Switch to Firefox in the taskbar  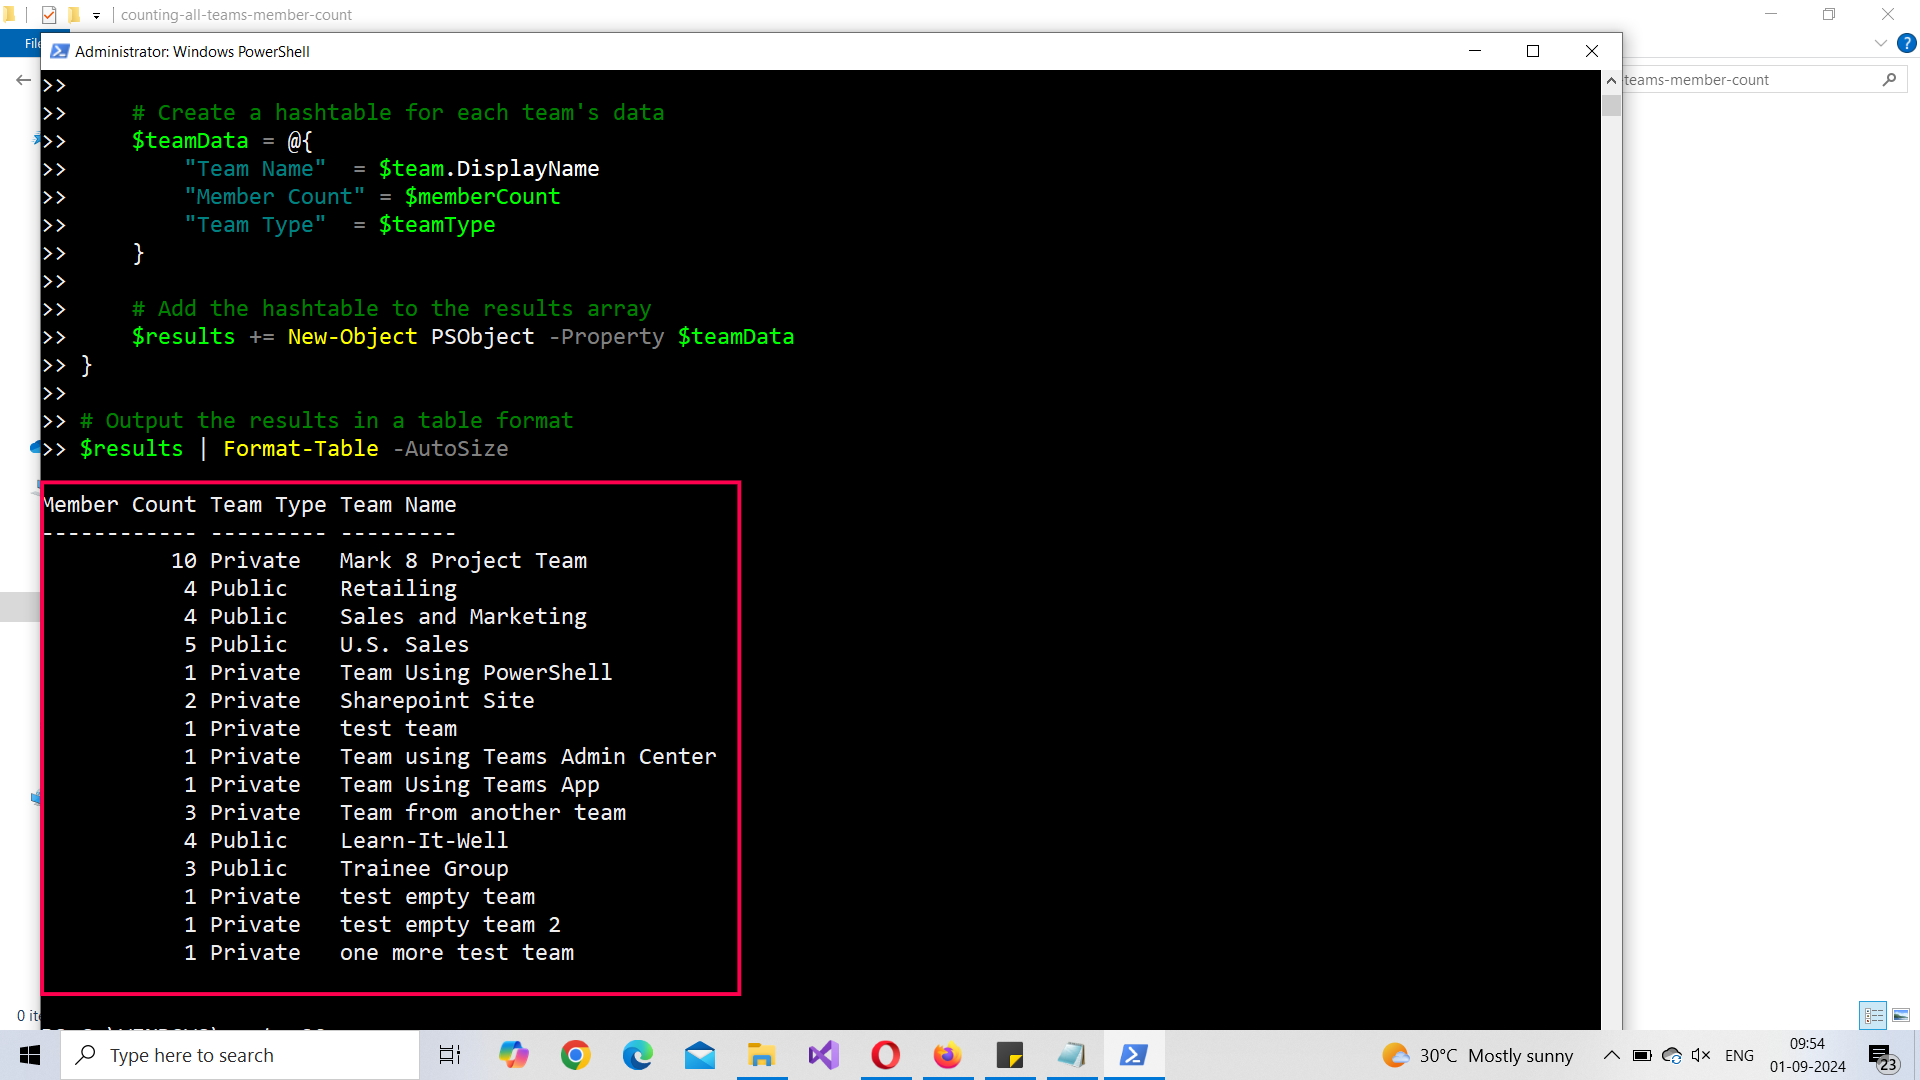[x=947, y=1055]
